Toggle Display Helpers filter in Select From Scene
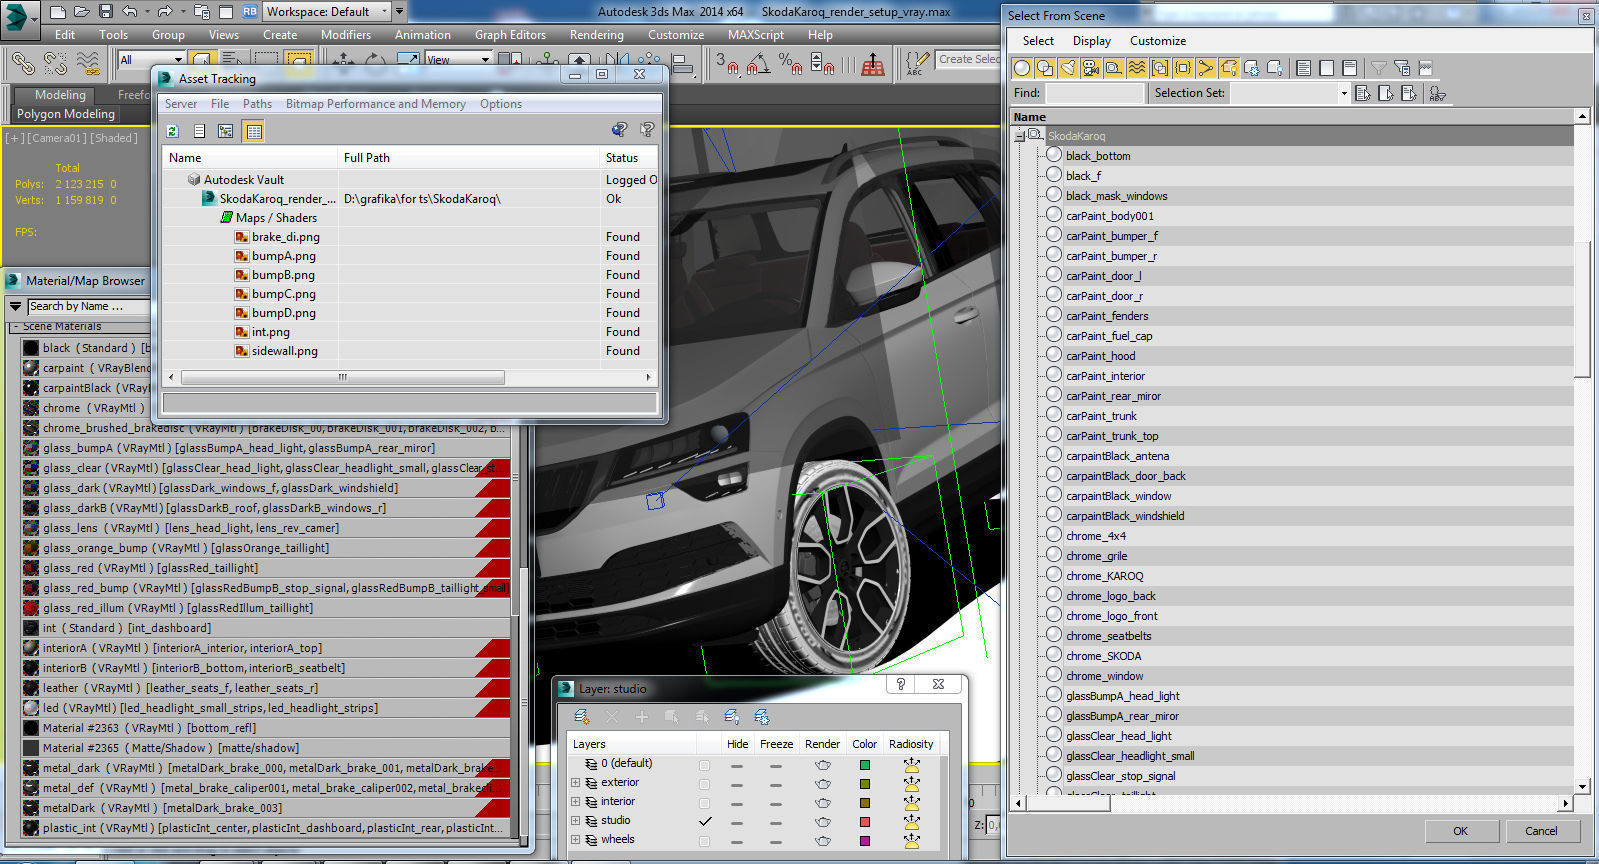The image size is (1599, 864). pyautogui.click(x=1114, y=68)
